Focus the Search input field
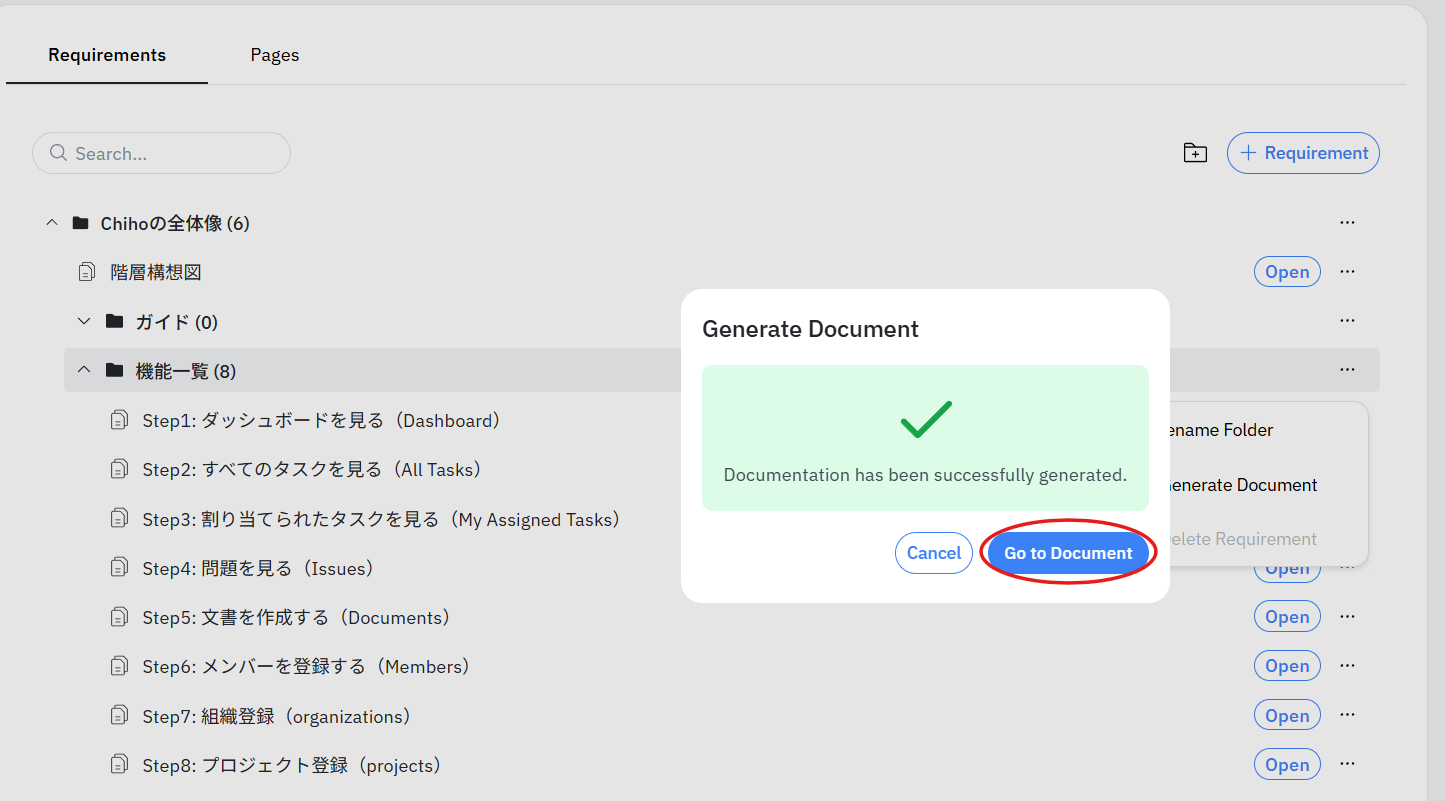 point(170,154)
